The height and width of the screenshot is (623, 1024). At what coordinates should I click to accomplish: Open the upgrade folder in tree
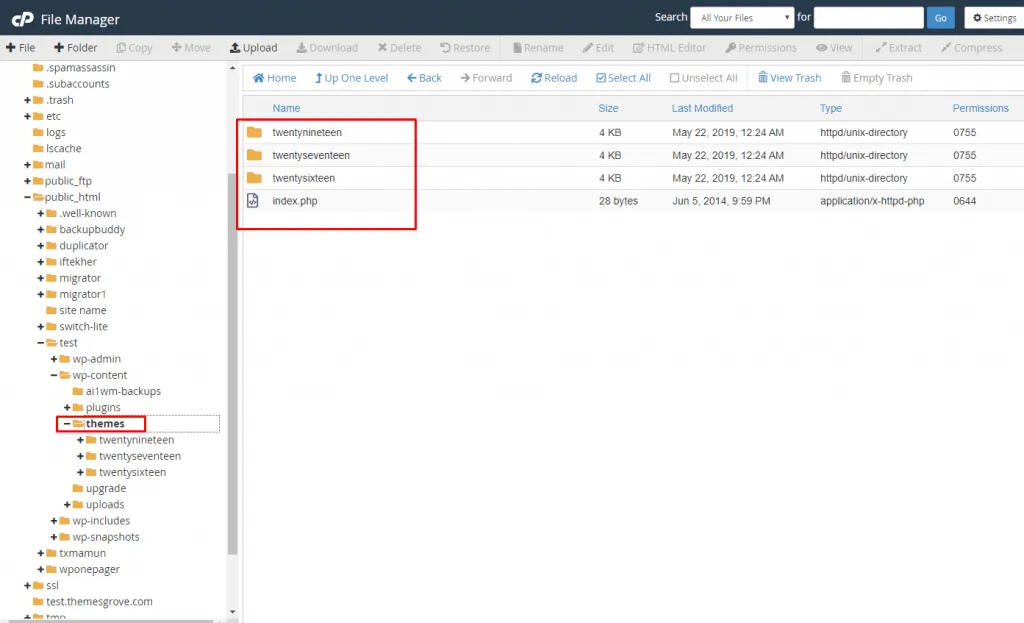(x=105, y=488)
